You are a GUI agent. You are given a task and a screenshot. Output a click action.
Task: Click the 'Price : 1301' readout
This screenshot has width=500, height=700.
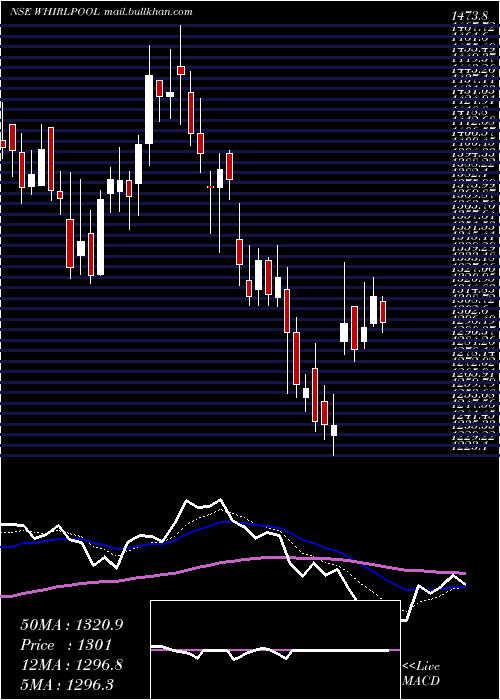point(66,645)
